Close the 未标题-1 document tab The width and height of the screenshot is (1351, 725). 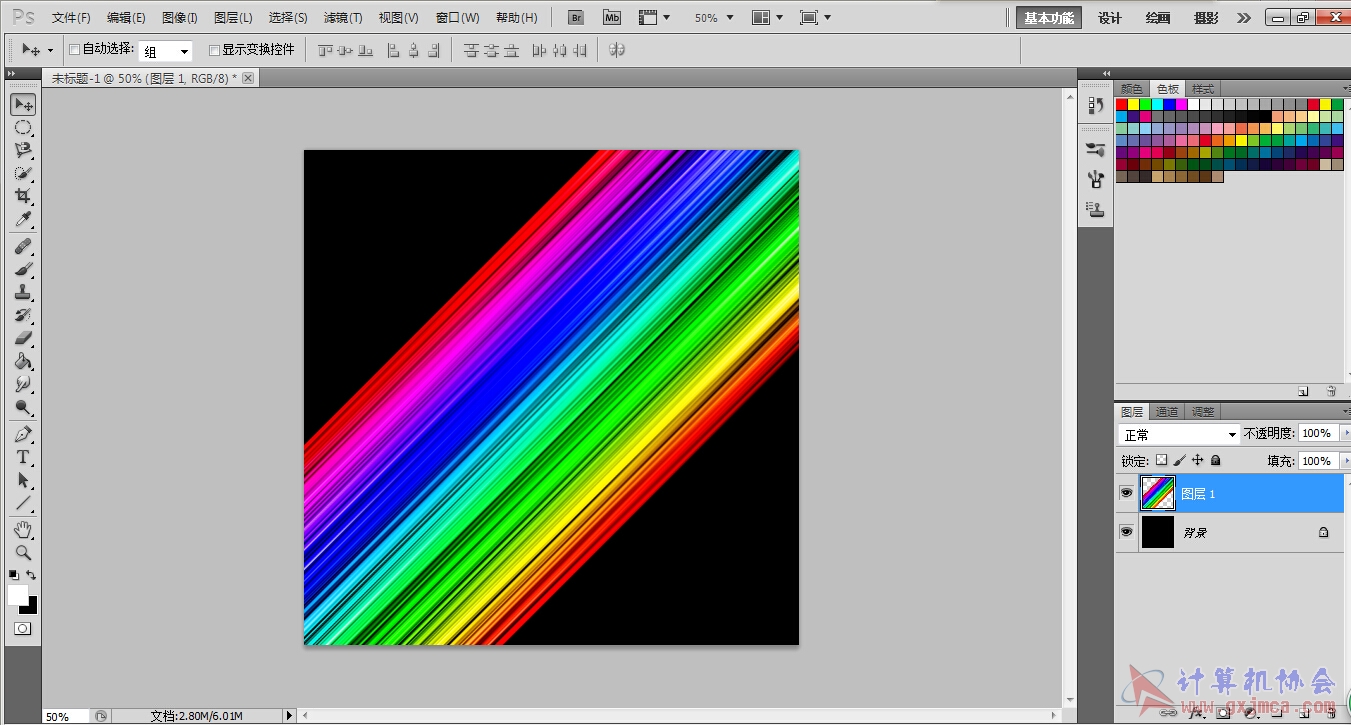click(x=248, y=78)
